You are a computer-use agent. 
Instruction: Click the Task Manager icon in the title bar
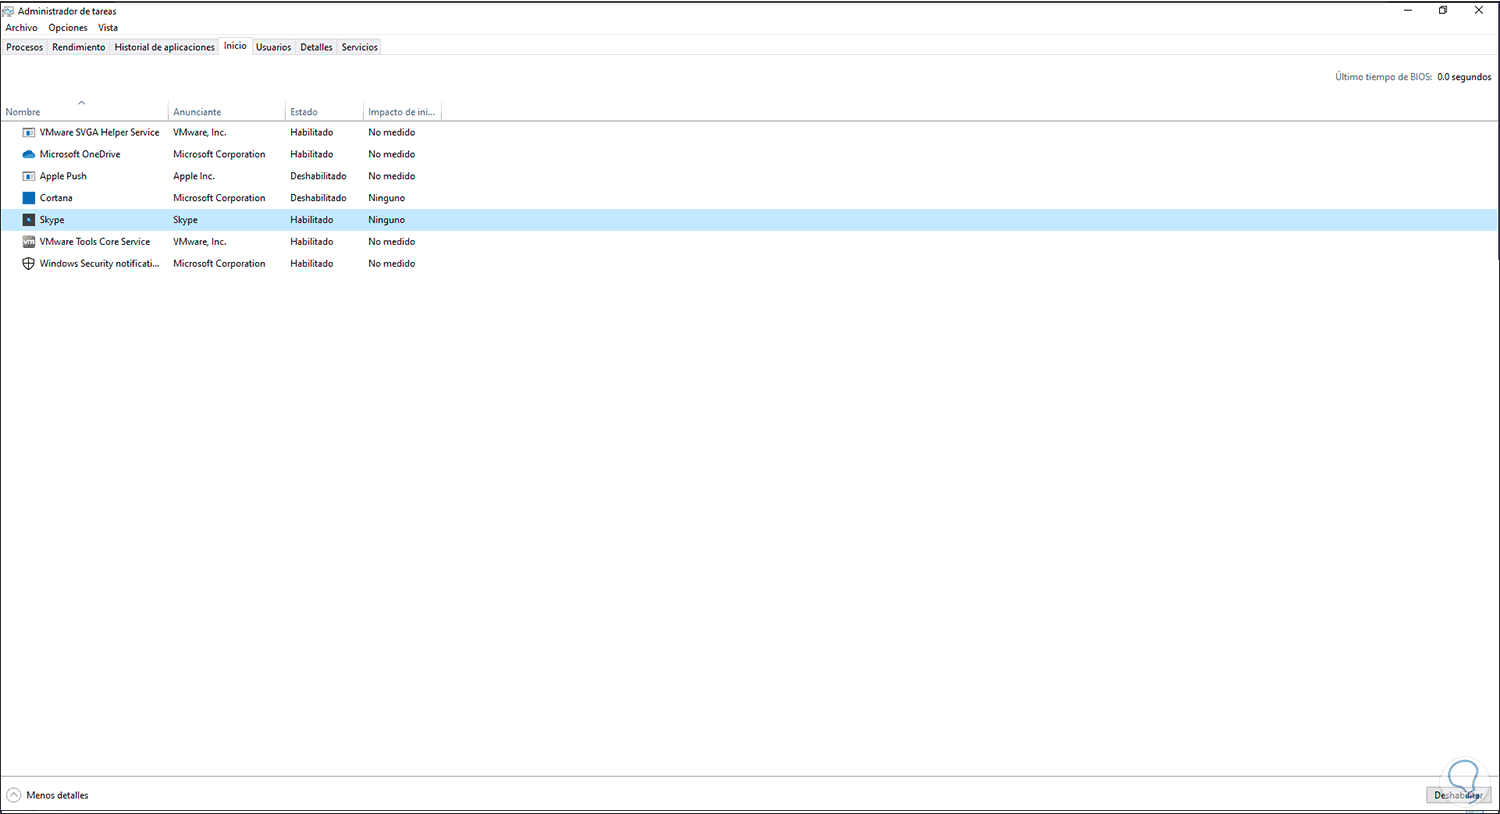pyautogui.click(x=8, y=11)
